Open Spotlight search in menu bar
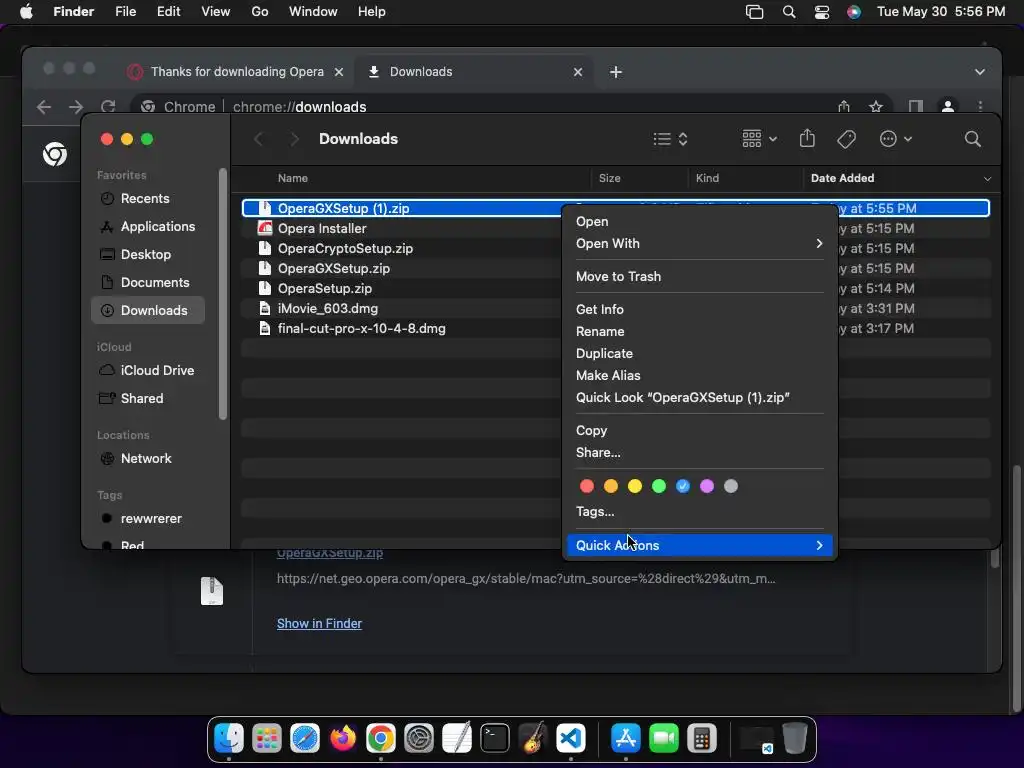This screenshot has width=1024, height=768. [789, 12]
